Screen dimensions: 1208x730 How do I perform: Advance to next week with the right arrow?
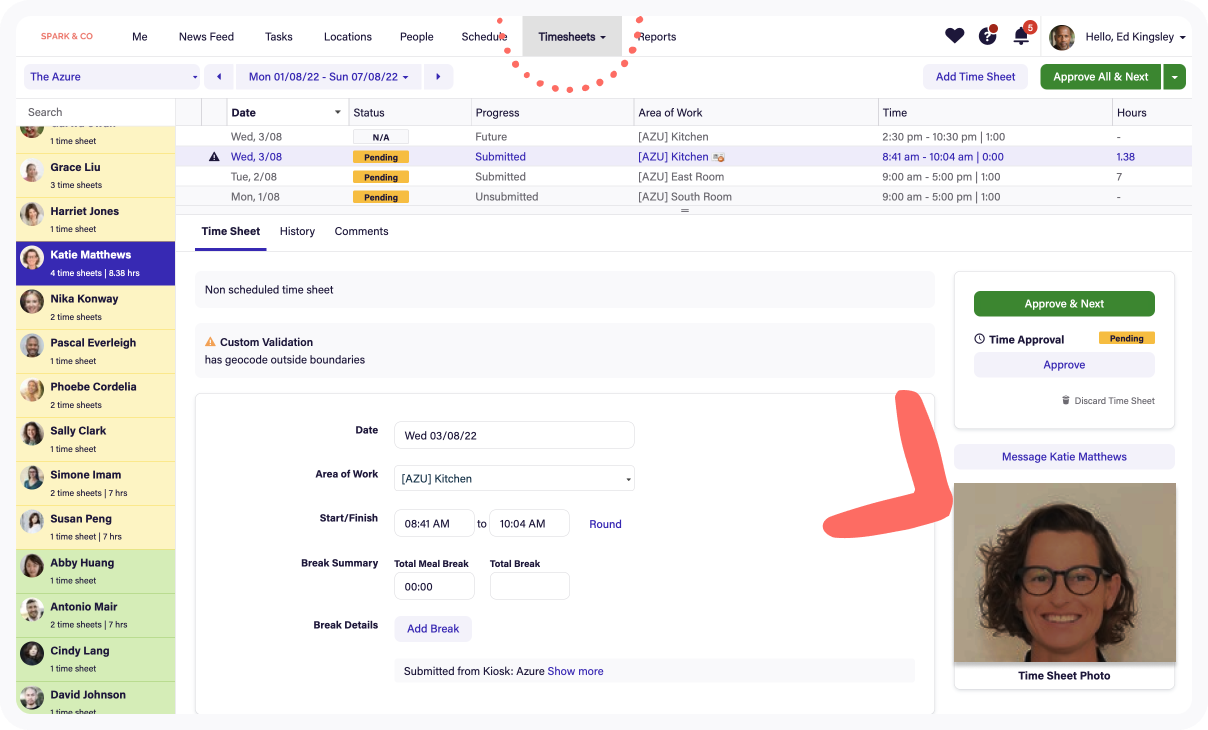[x=438, y=76]
